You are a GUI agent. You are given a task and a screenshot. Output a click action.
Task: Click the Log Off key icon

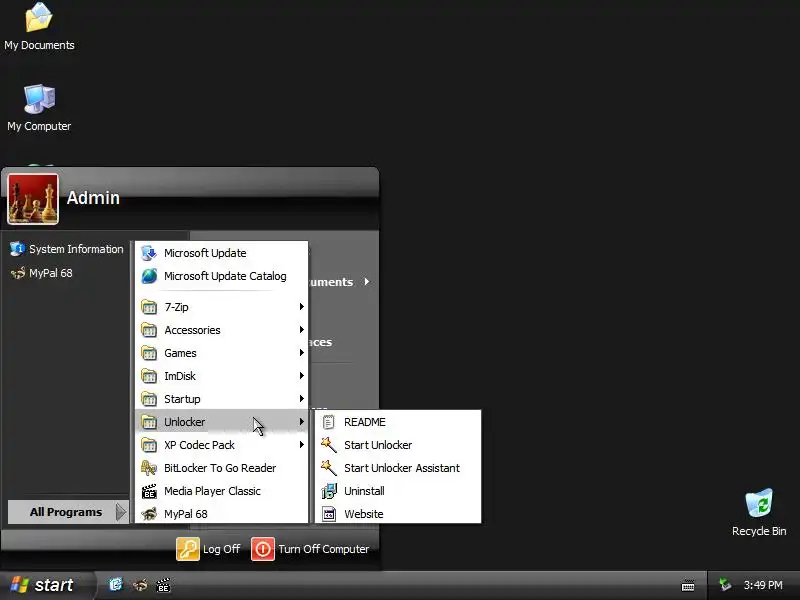pyautogui.click(x=188, y=549)
